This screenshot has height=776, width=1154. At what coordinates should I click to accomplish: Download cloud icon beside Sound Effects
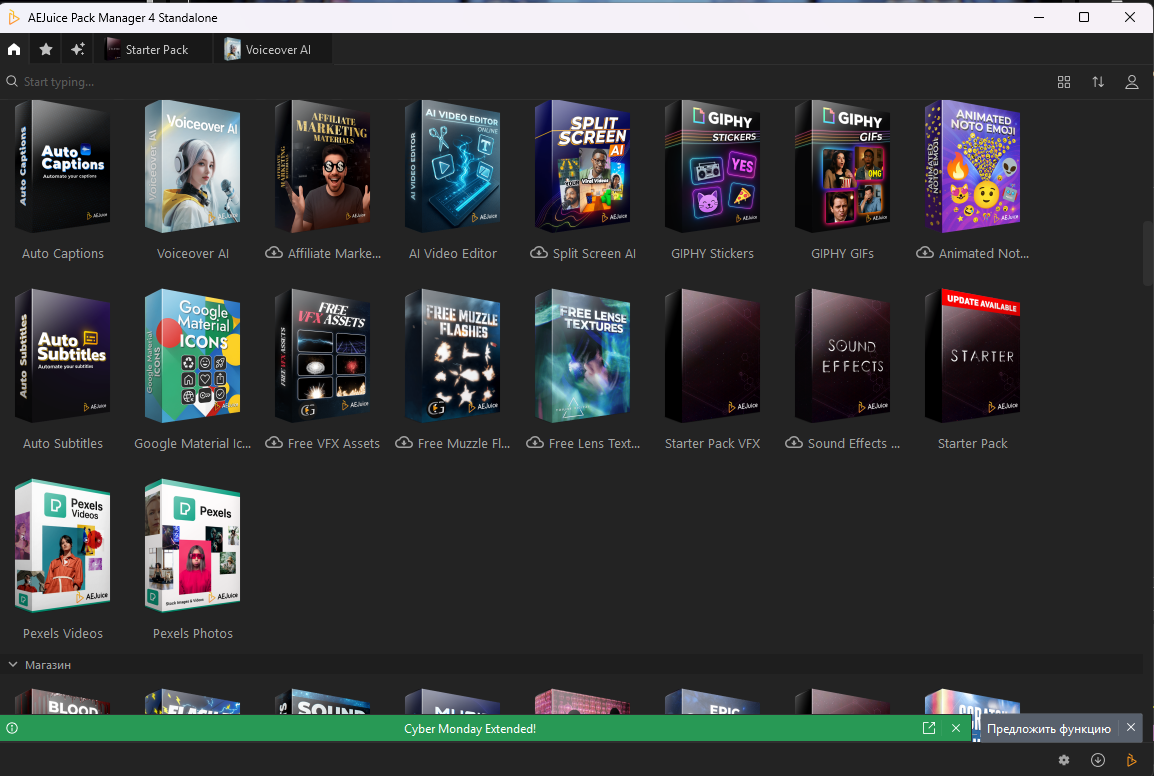(x=793, y=442)
